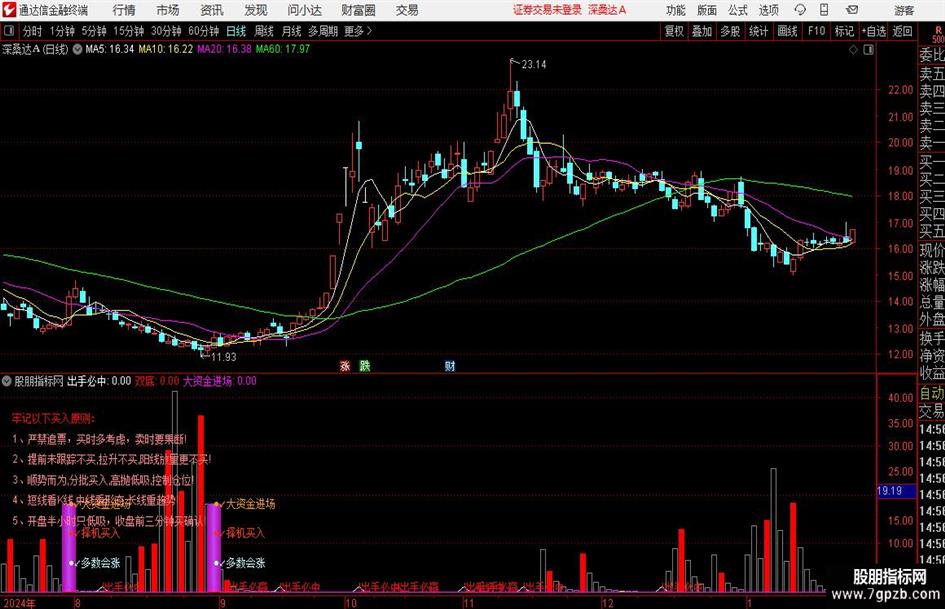Click the MA10: 16.22 label
This screenshot has height=609, width=945.
tap(166, 49)
